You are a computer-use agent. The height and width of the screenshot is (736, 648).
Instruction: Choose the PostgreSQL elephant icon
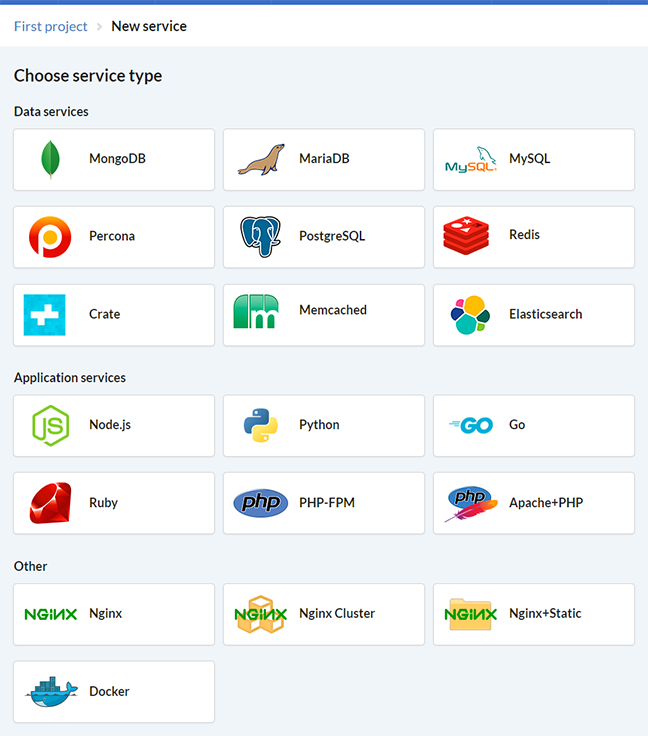260,237
